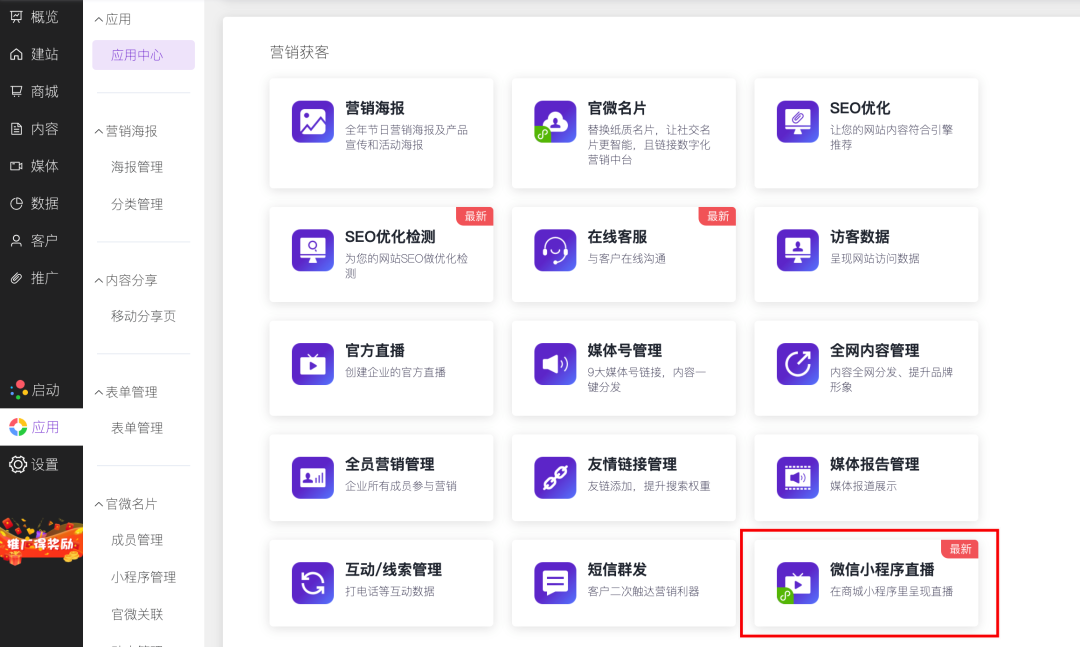Image resolution: width=1080 pixels, height=647 pixels.
Task: Select the 全网内容管理 circular arrows icon
Action: (x=797, y=362)
